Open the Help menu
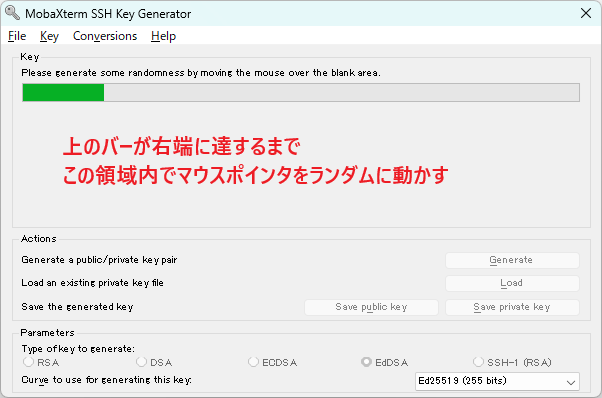The image size is (602, 398). point(163,36)
